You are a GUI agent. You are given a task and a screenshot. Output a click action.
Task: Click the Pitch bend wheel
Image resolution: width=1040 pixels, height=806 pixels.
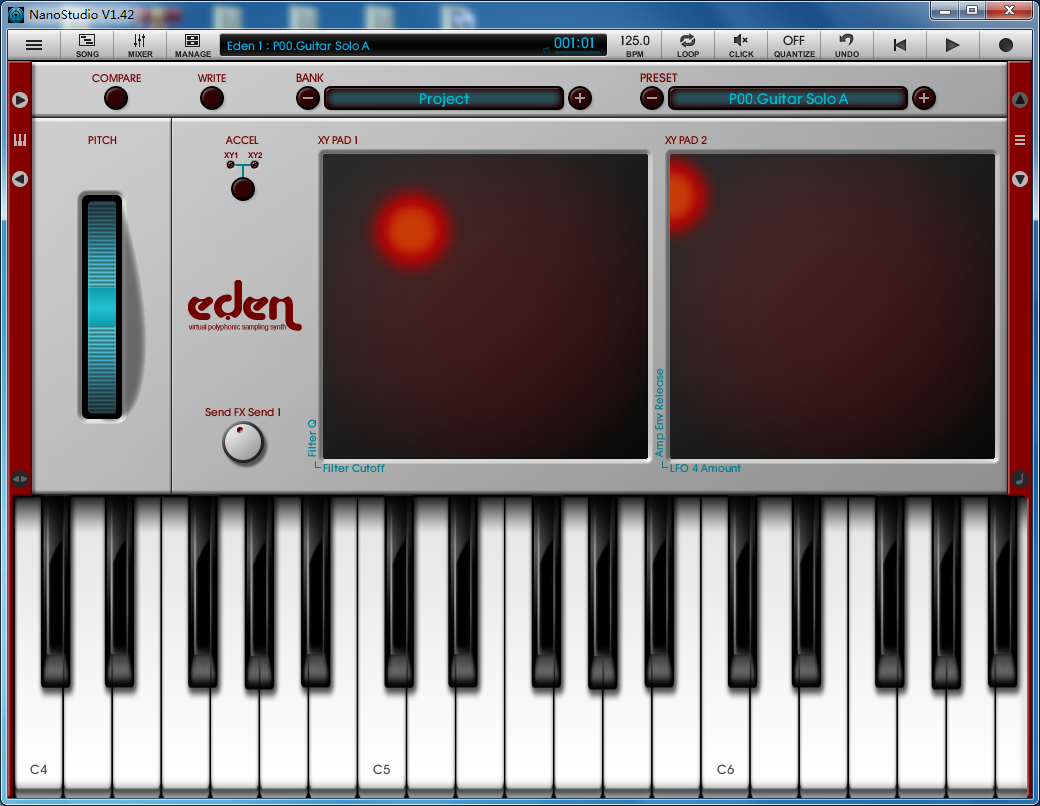(x=102, y=306)
